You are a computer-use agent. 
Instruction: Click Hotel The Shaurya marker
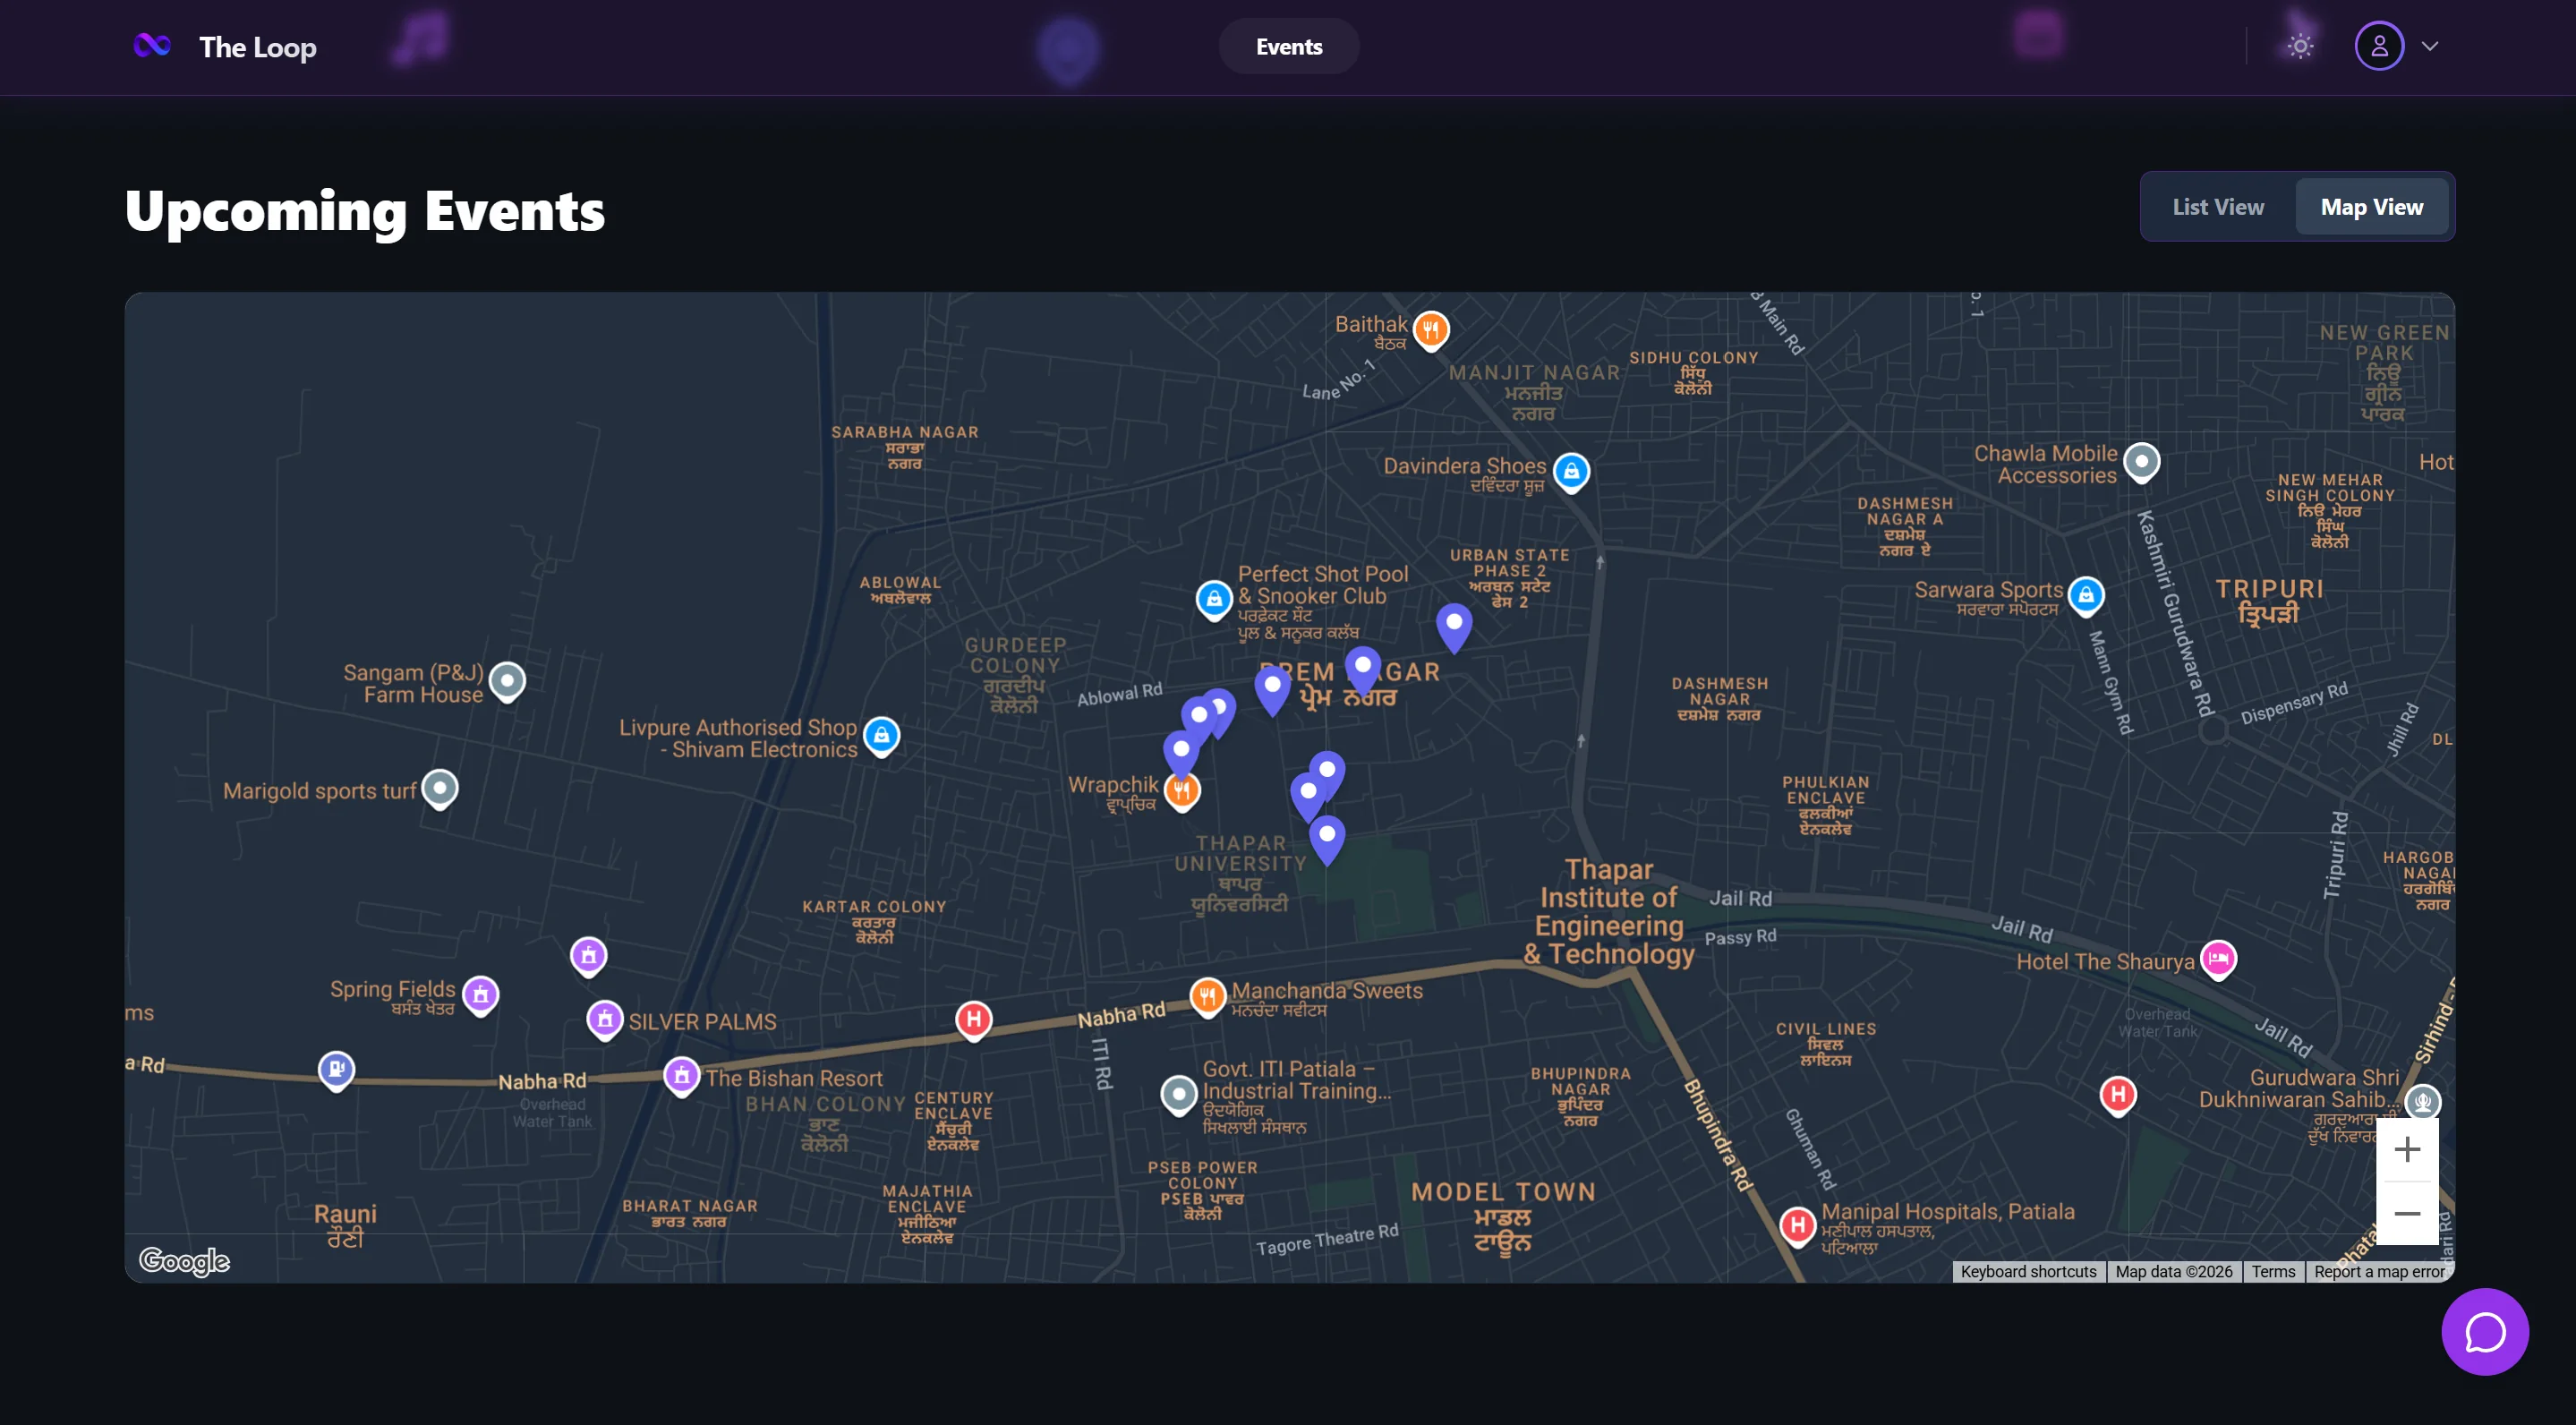[x=2218, y=960]
